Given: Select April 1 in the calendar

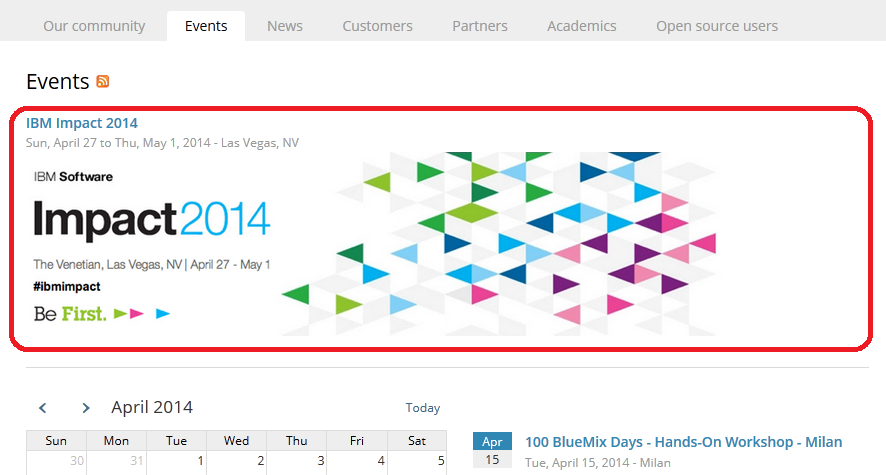Looking at the screenshot, I should coord(177,463).
